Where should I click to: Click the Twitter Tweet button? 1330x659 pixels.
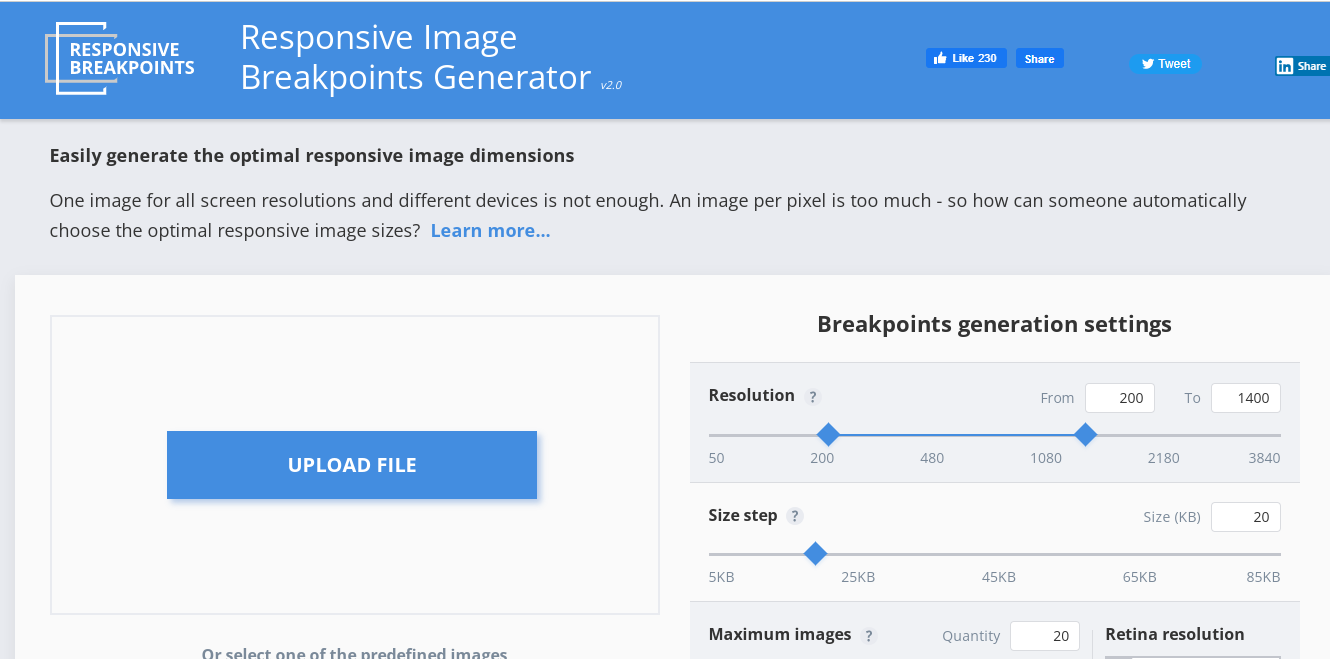pos(1165,64)
